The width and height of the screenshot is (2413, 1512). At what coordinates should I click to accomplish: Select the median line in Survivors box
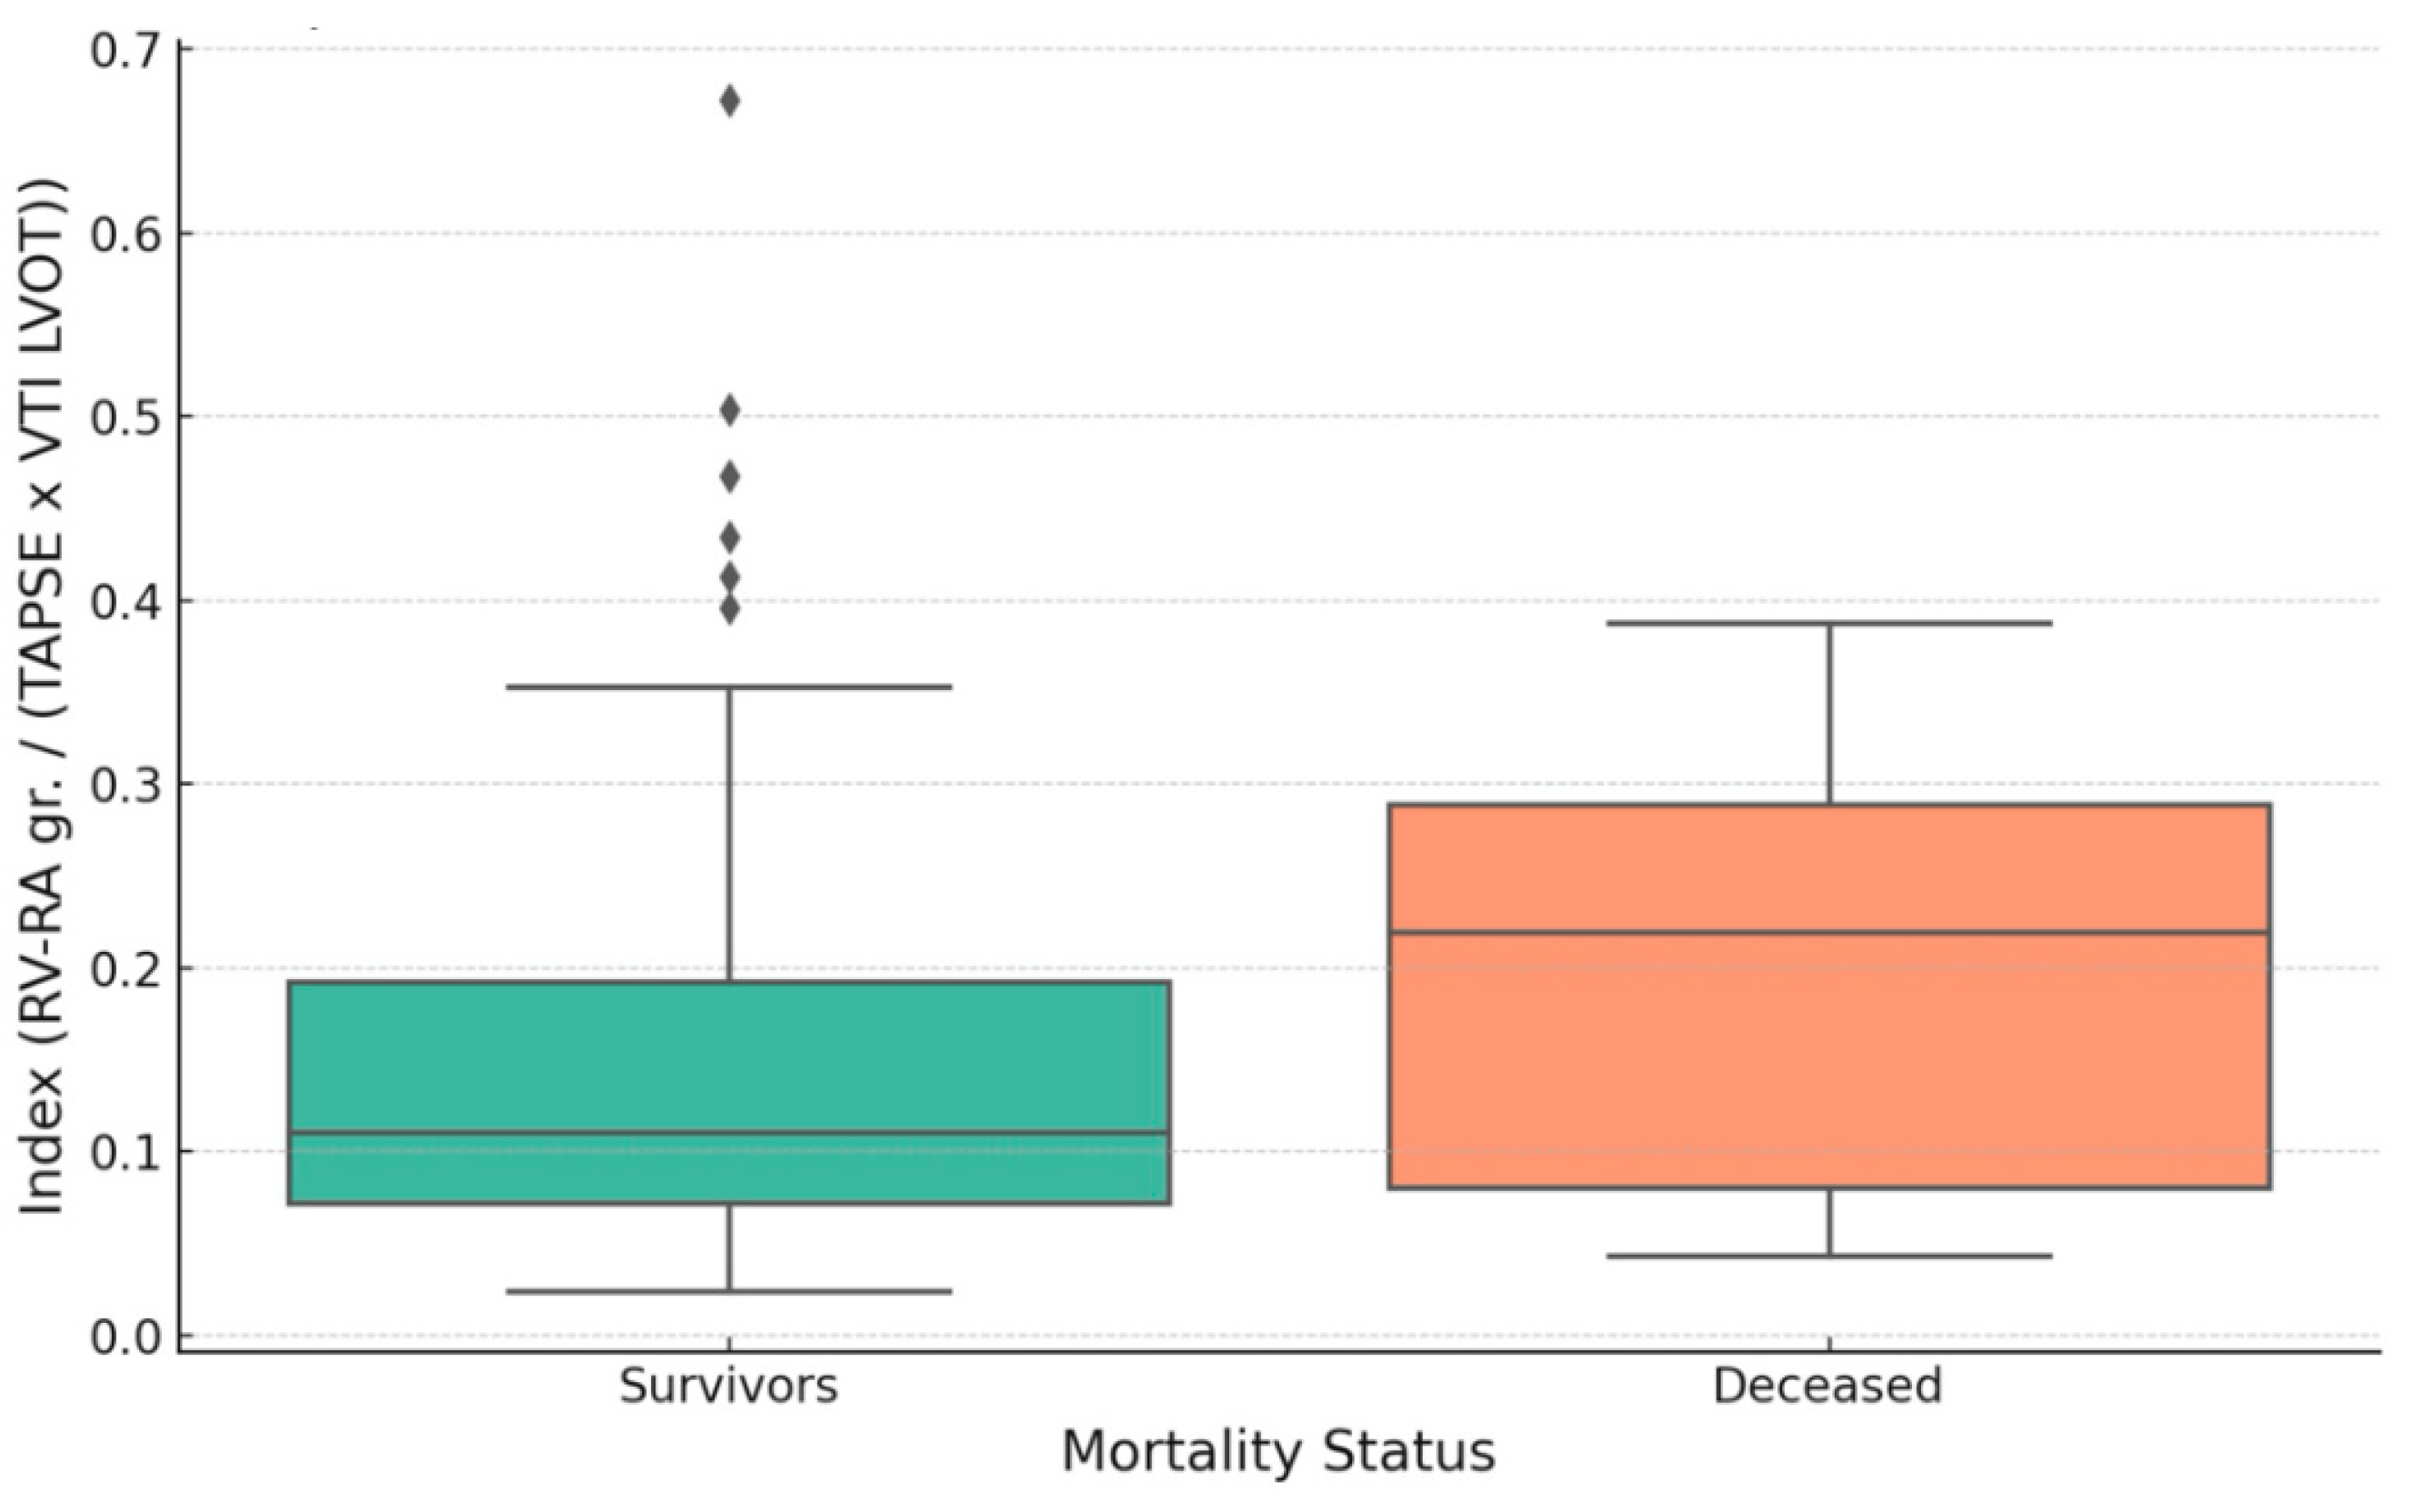[x=729, y=1133]
